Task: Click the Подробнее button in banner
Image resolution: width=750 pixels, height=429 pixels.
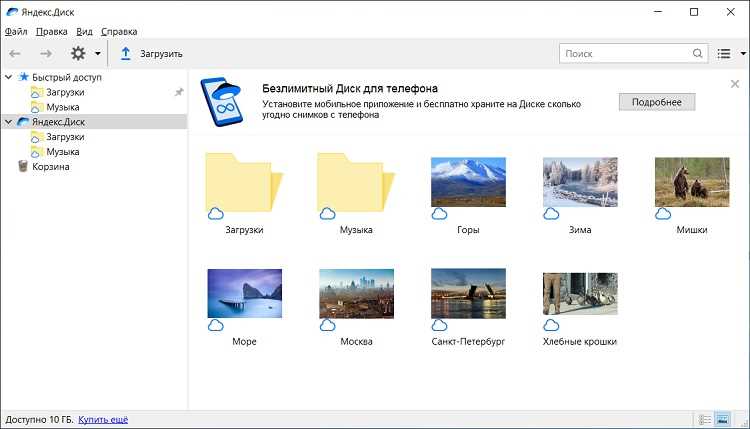Action: [657, 102]
